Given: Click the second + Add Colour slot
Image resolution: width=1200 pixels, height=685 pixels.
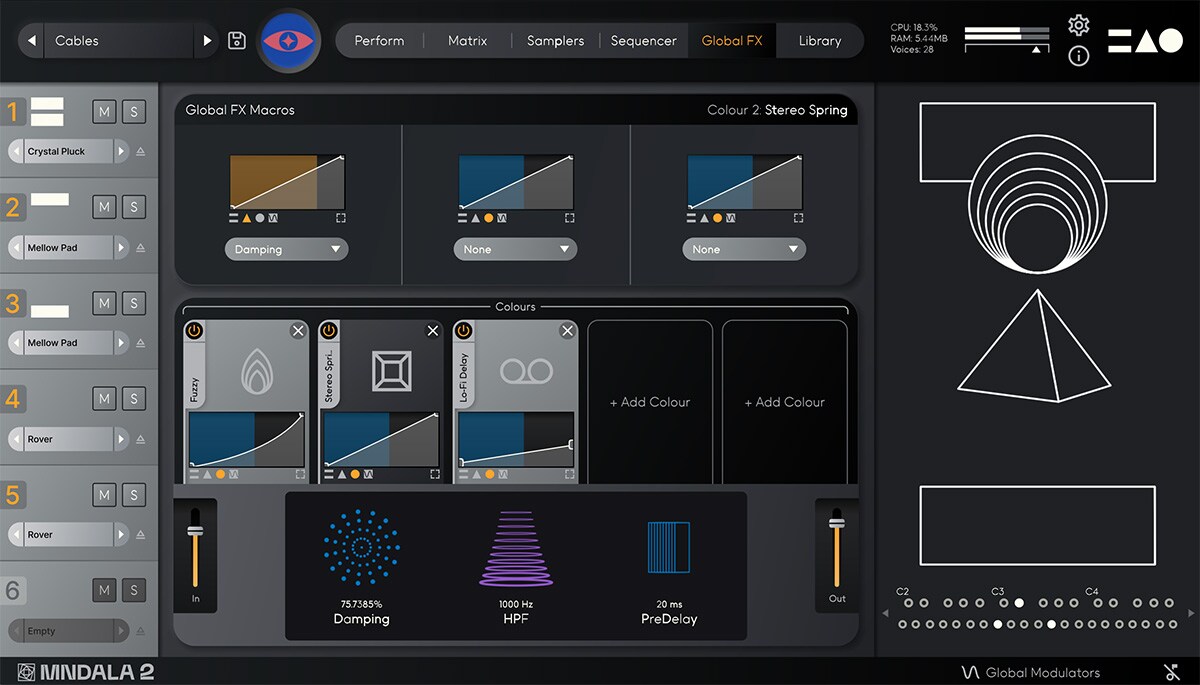Looking at the screenshot, I should [x=785, y=402].
